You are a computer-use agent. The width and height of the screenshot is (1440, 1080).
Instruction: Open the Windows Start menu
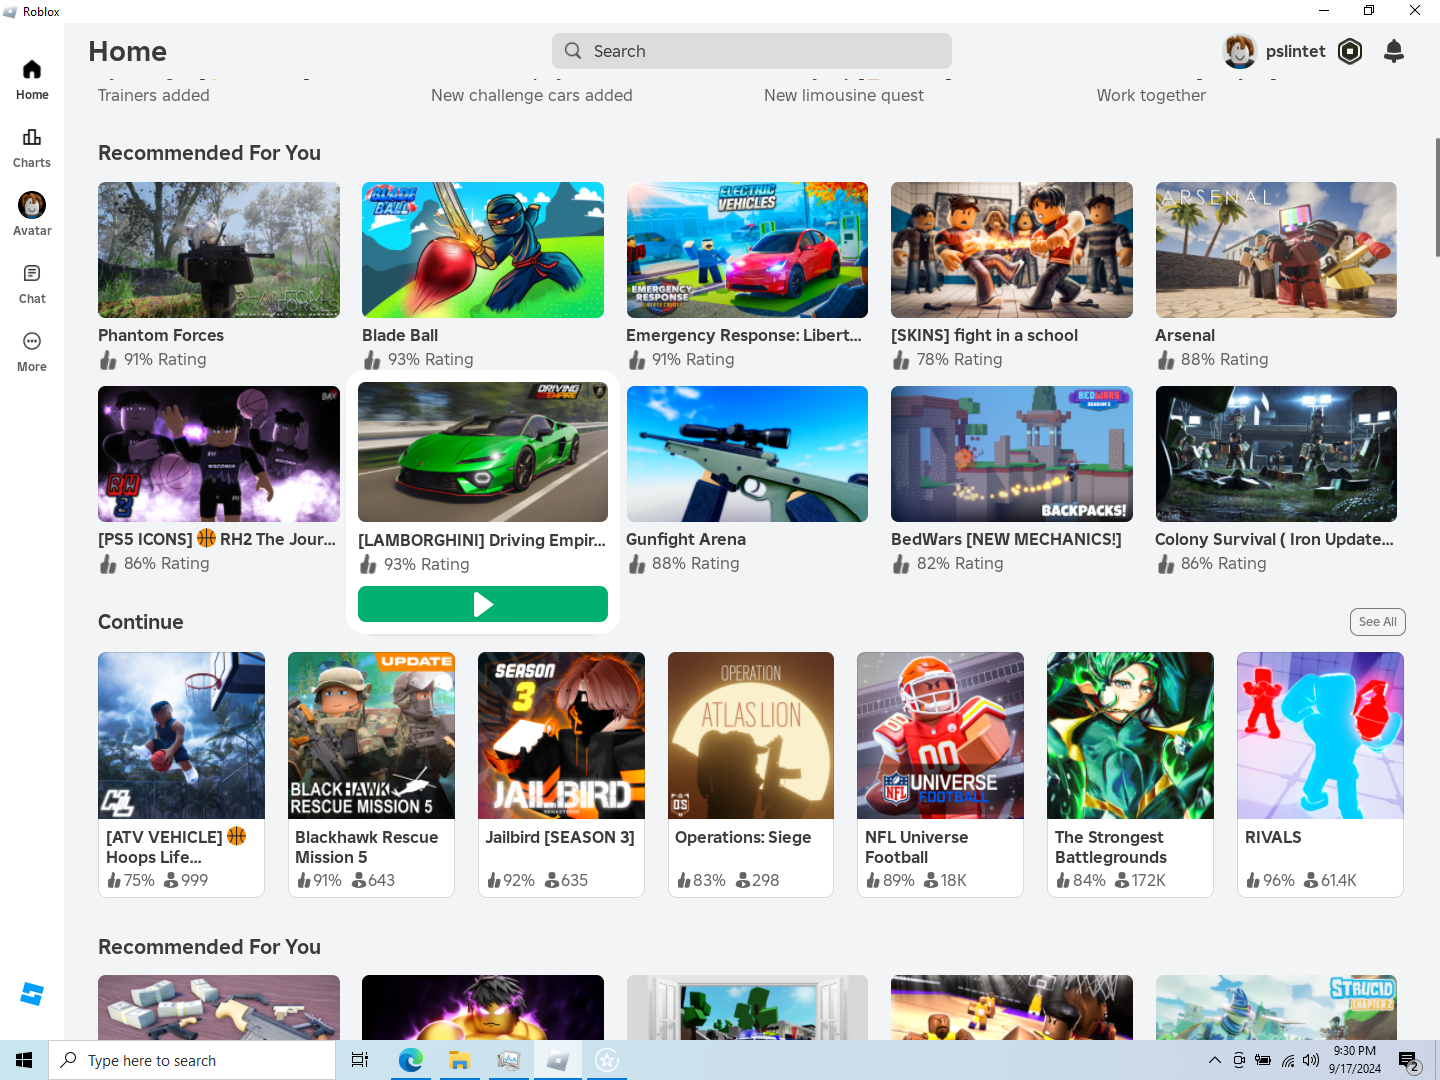(x=24, y=1060)
